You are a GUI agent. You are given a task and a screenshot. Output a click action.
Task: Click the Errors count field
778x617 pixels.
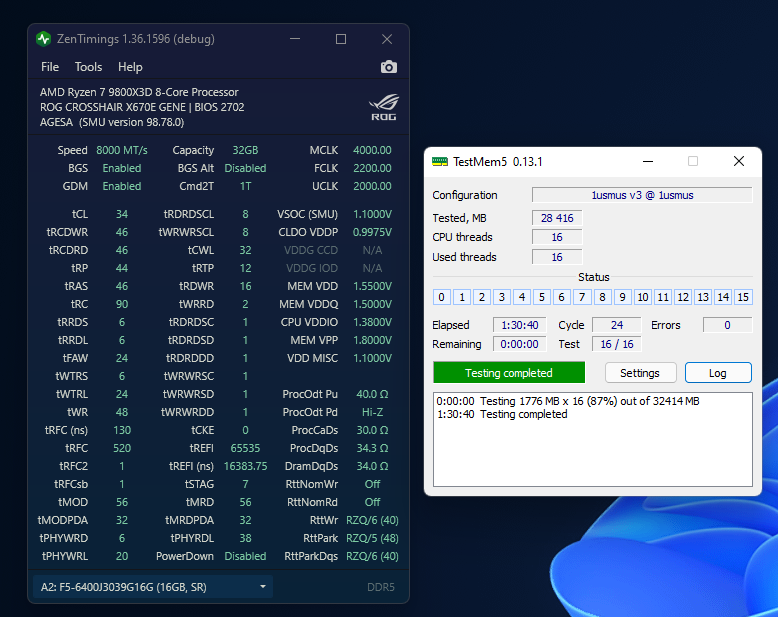[727, 325]
